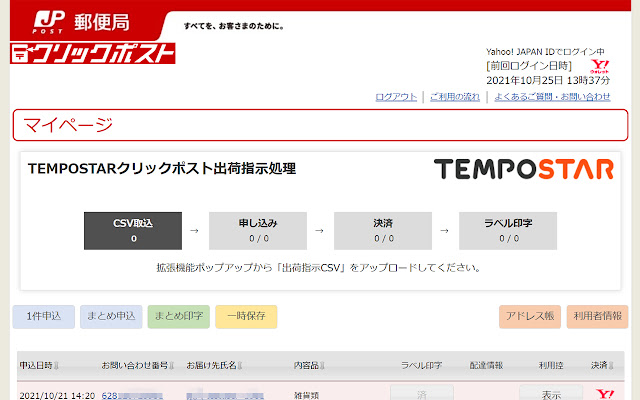Click the 出荷指示CSV upload instruction text

tap(318, 268)
